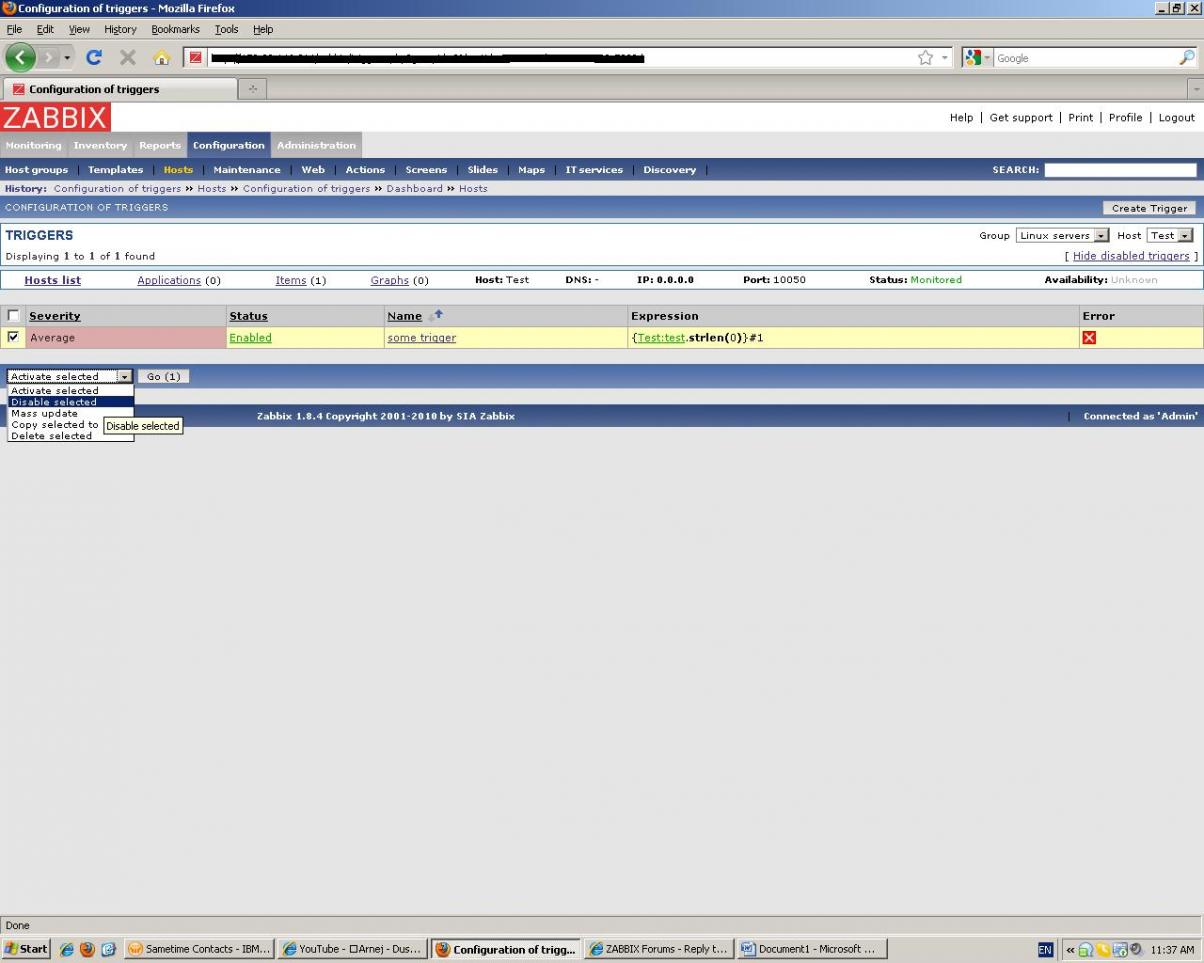Open the Firefox File menu
Viewport: 1204px width, 963px height.
pos(14,29)
